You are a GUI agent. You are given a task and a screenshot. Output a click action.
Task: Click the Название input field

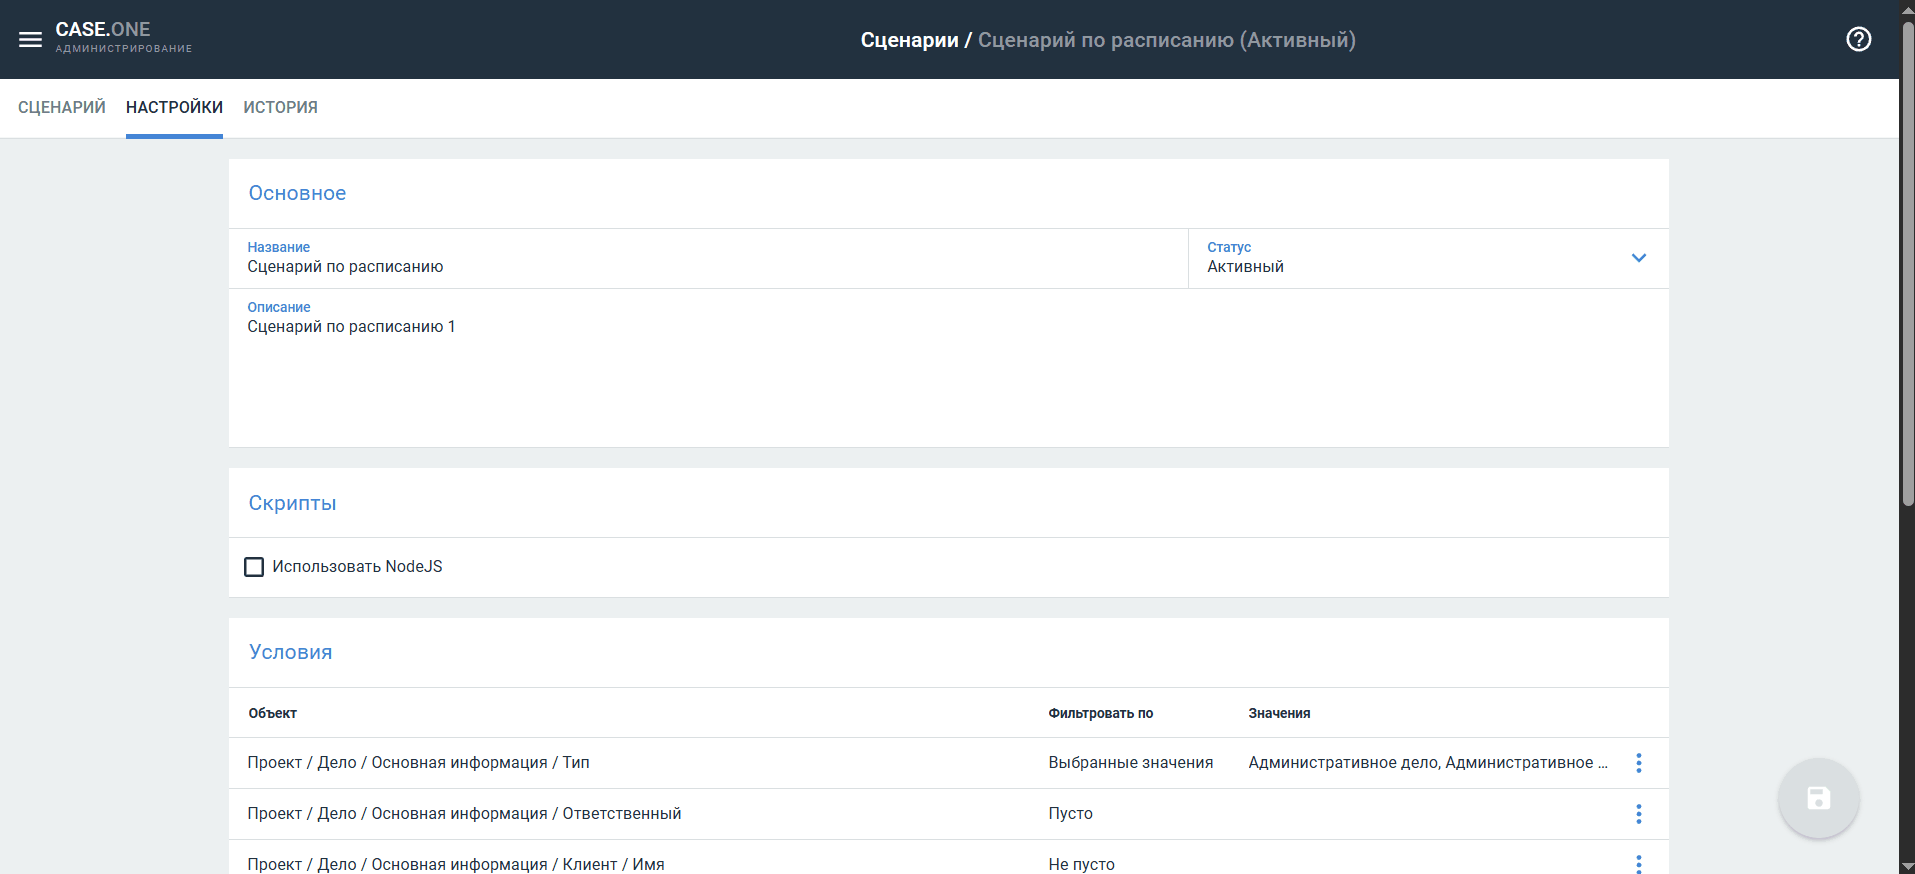(x=700, y=267)
